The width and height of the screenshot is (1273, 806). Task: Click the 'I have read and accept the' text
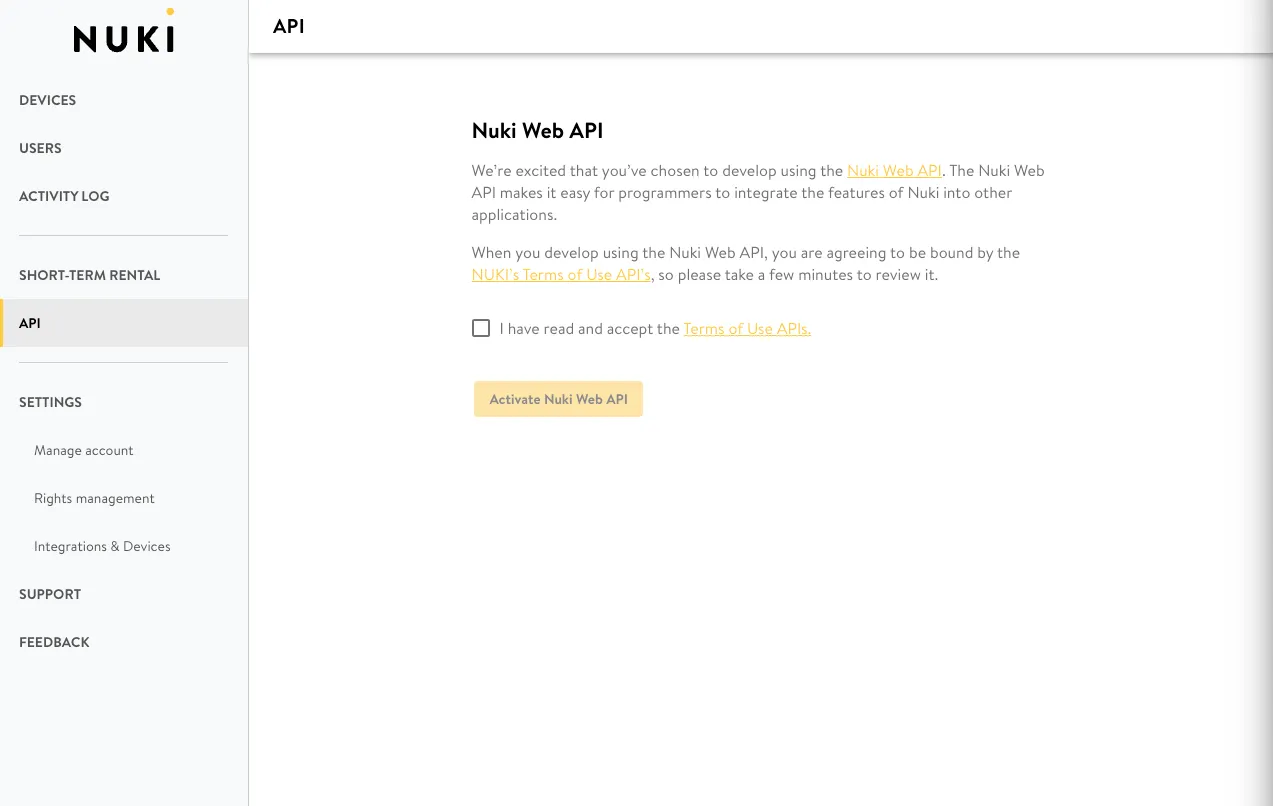click(590, 329)
